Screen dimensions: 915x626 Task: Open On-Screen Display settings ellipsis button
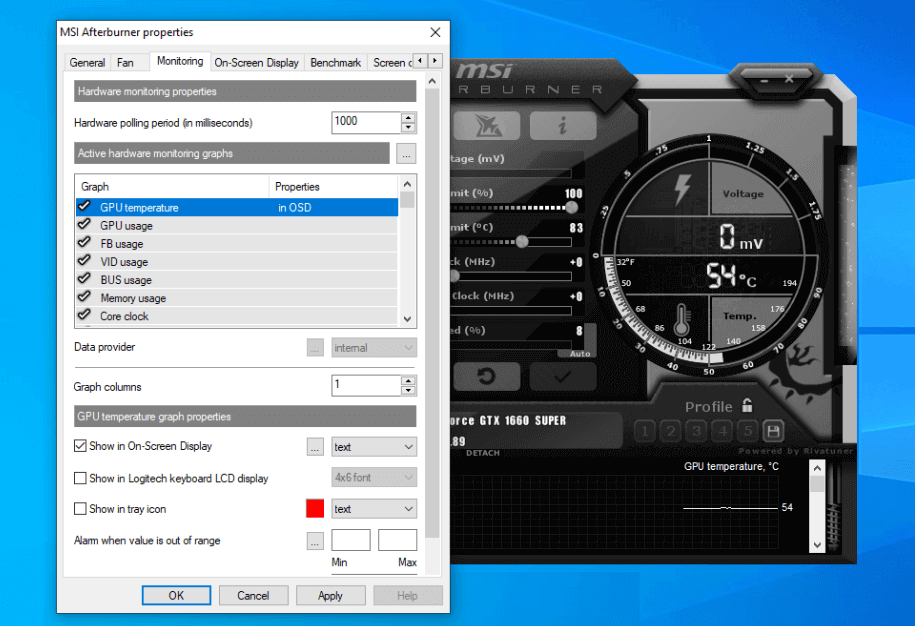tap(315, 447)
